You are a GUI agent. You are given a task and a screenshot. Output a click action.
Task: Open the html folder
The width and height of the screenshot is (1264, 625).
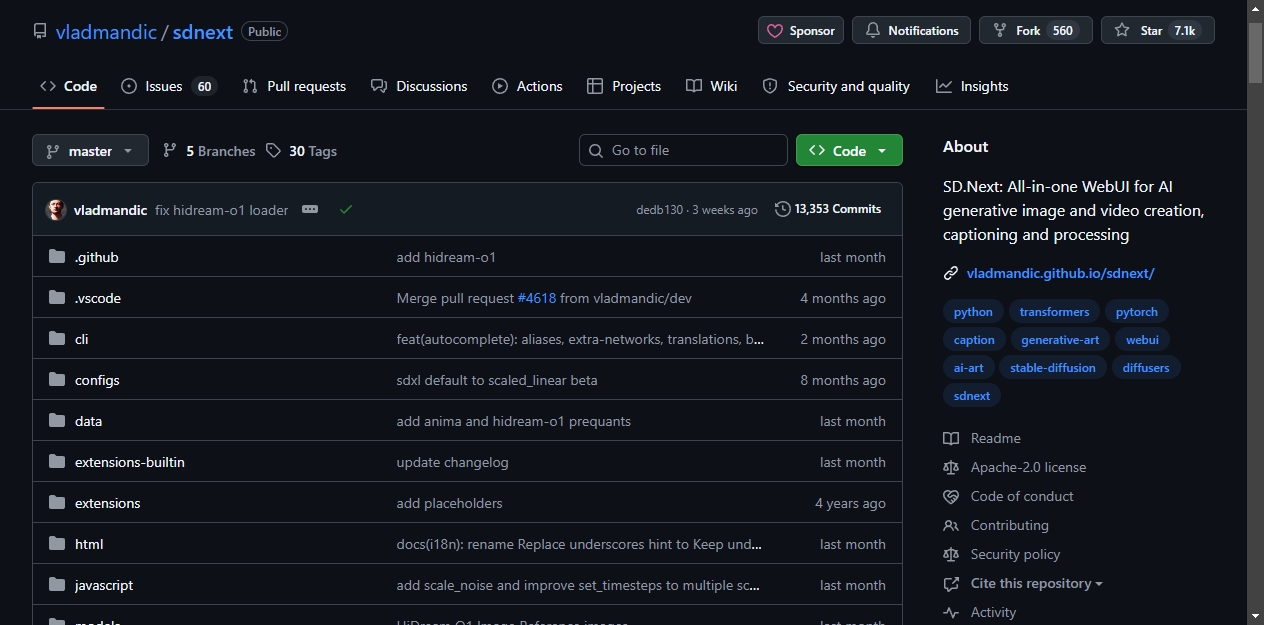[89, 544]
